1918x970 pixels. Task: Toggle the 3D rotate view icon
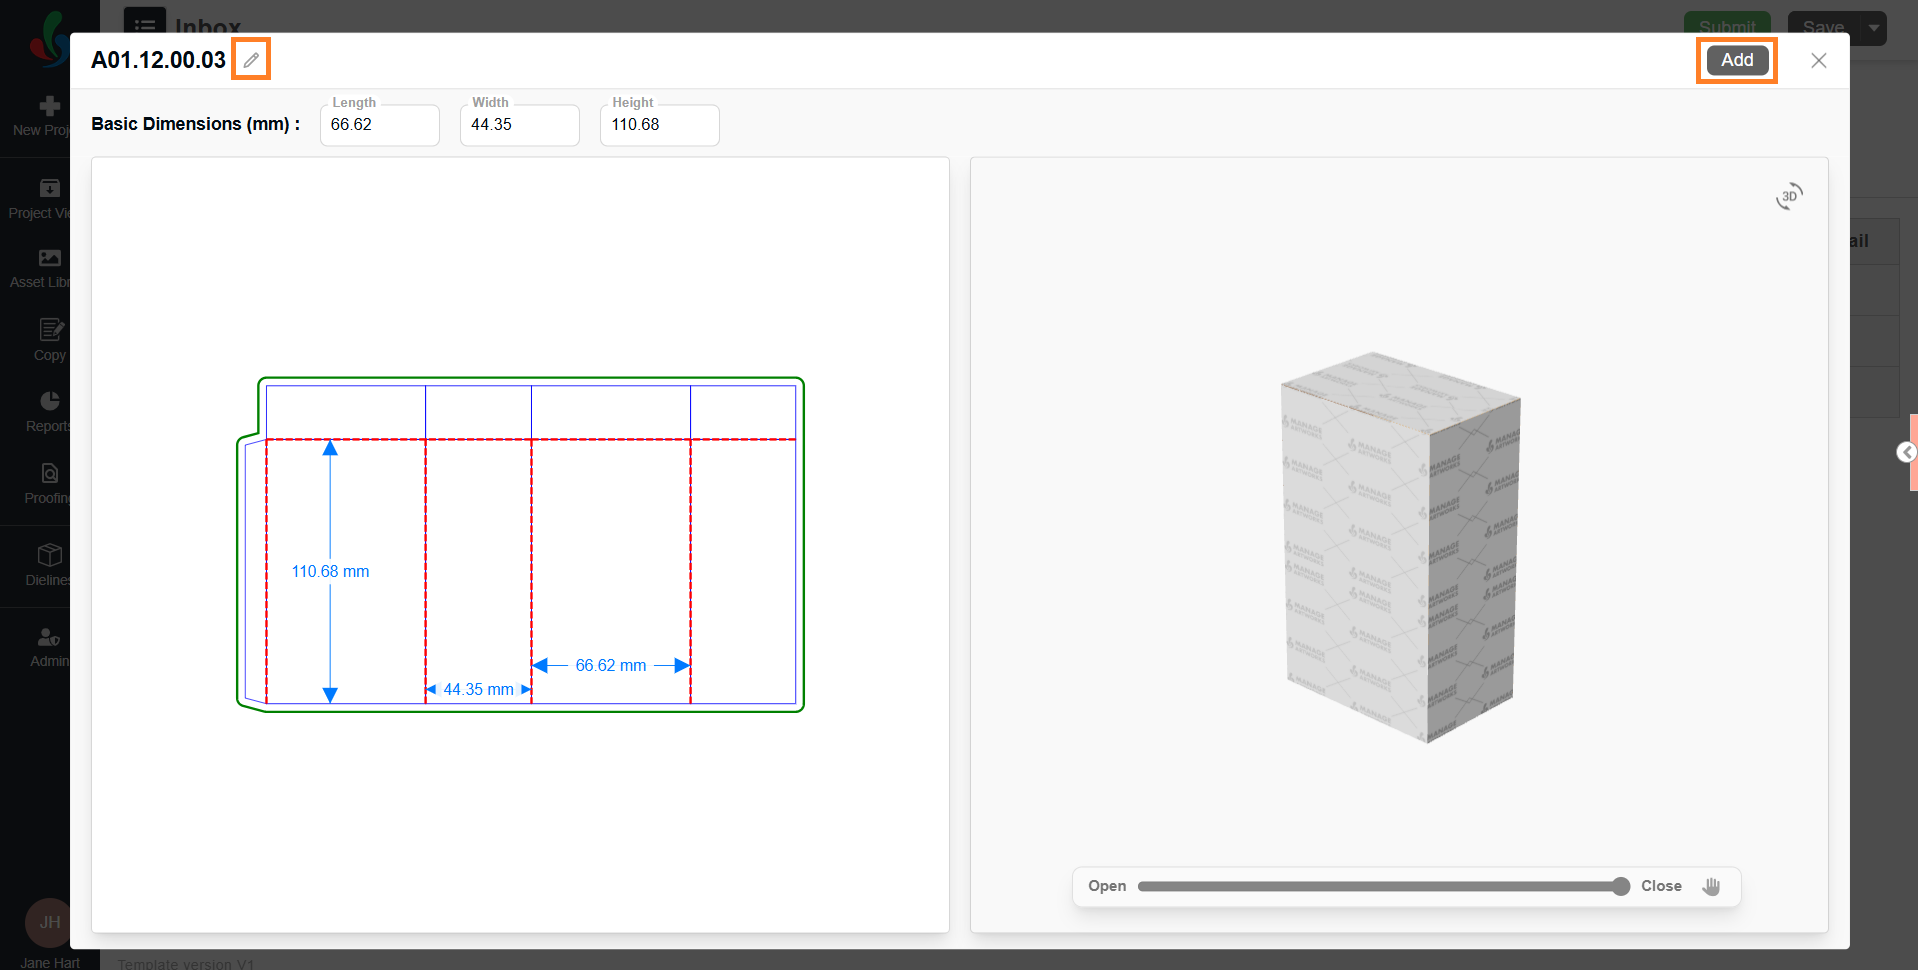tap(1789, 196)
